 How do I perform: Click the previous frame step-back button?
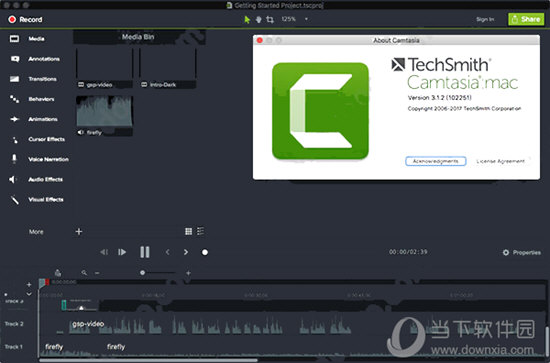pos(104,252)
